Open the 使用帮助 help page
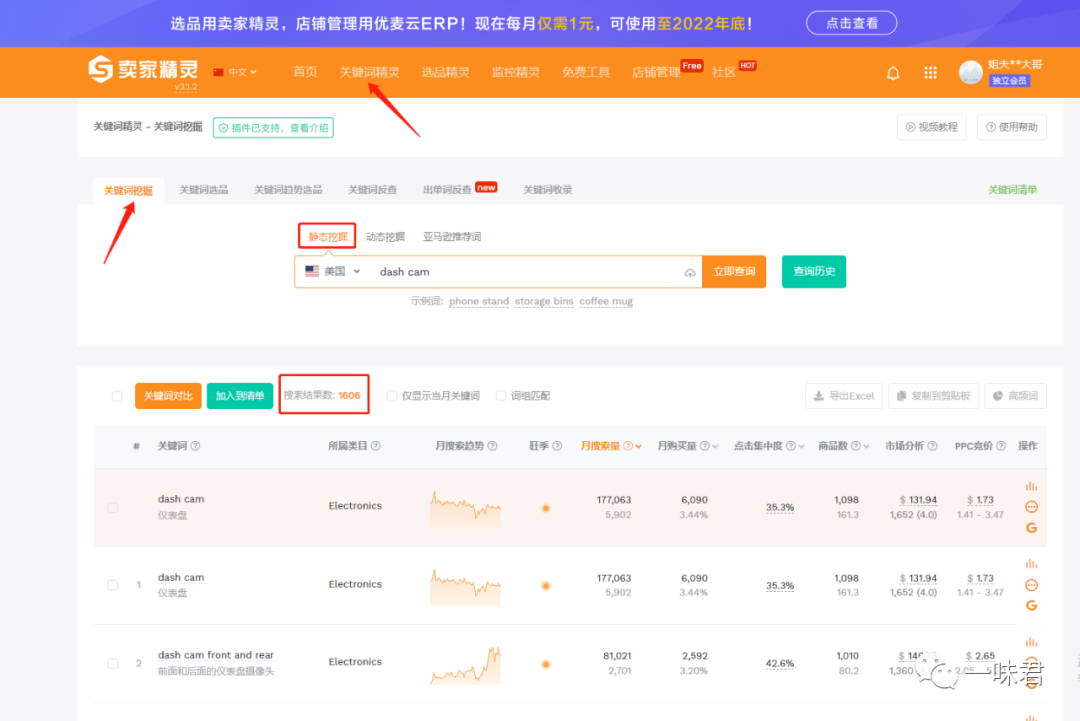The width and height of the screenshot is (1080, 721). 1012,127
